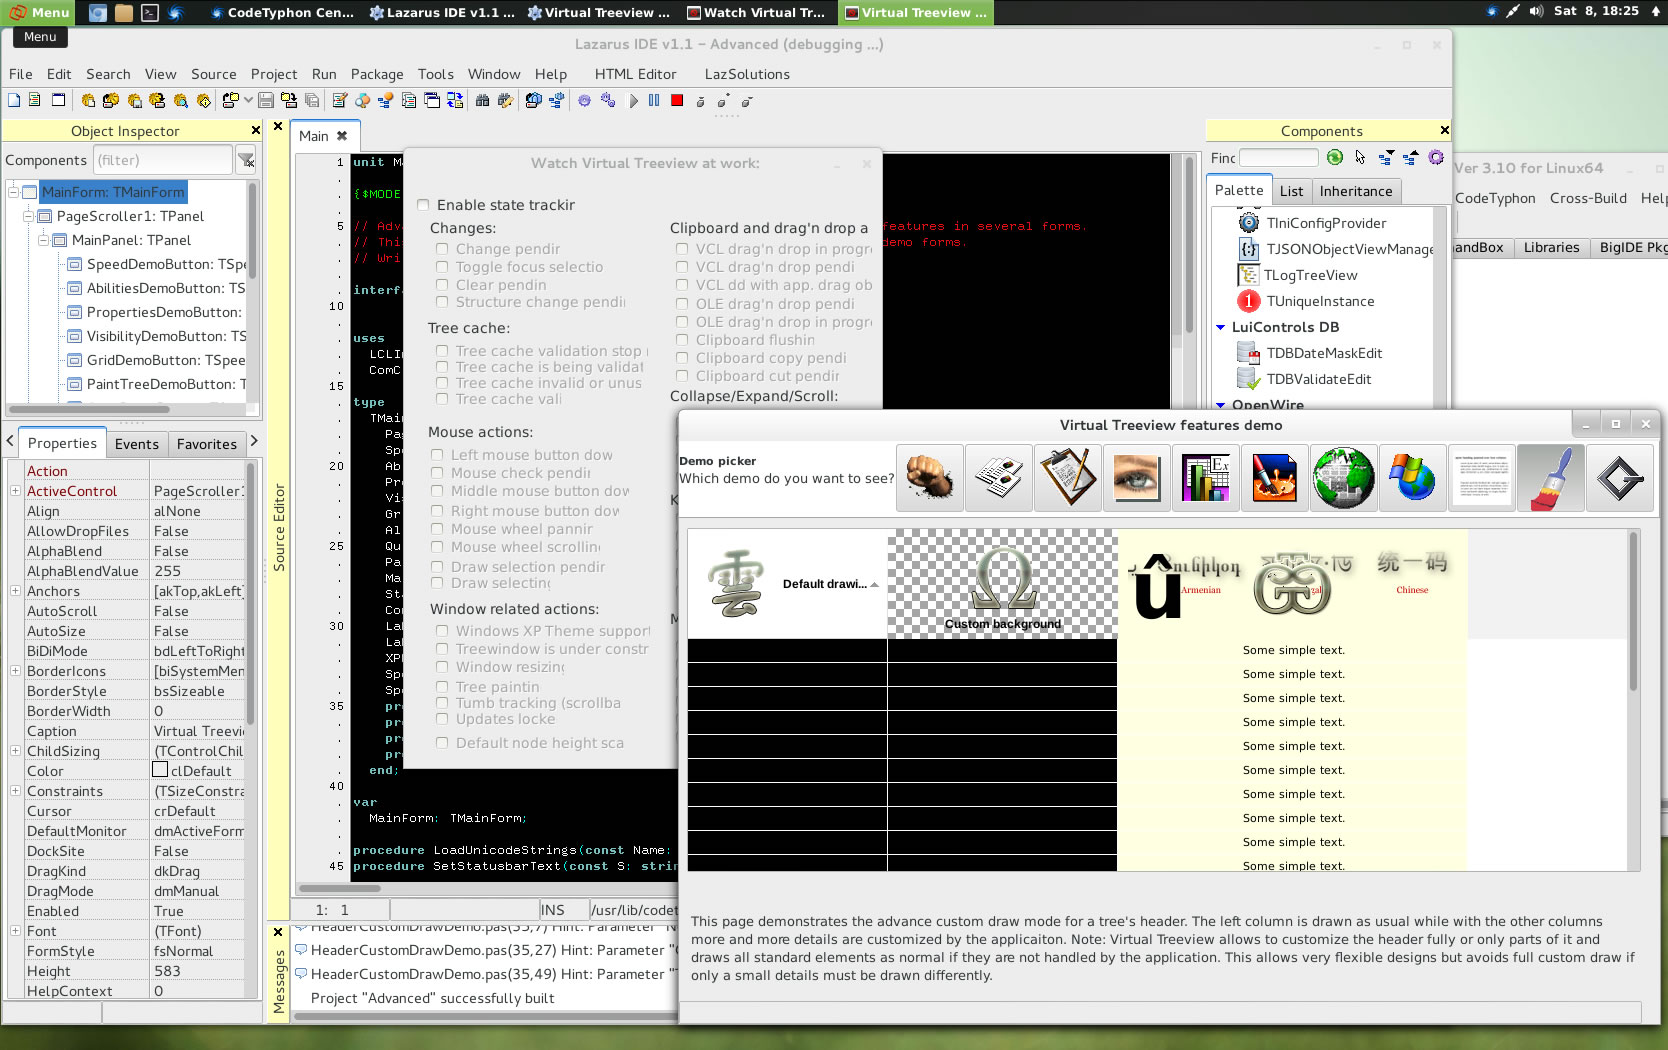This screenshot has height=1050, width=1668.
Task: Click the funnel filter button in Object Inspector
Action: (x=246, y=160)
